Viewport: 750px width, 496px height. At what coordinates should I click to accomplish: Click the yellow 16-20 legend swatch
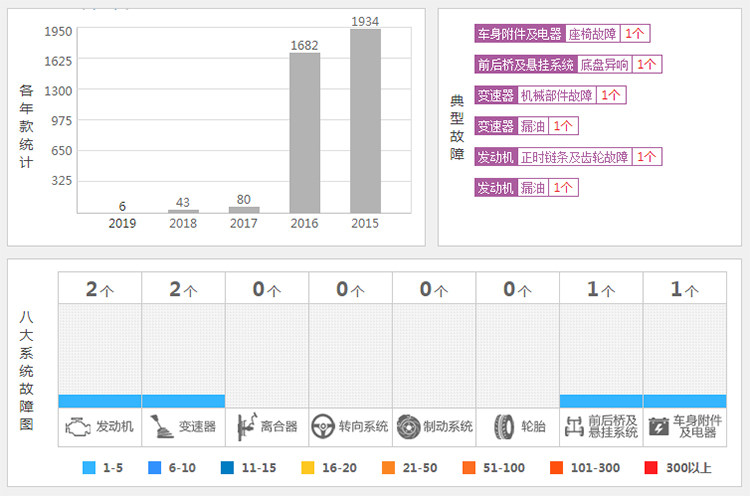tap(308, 467)
